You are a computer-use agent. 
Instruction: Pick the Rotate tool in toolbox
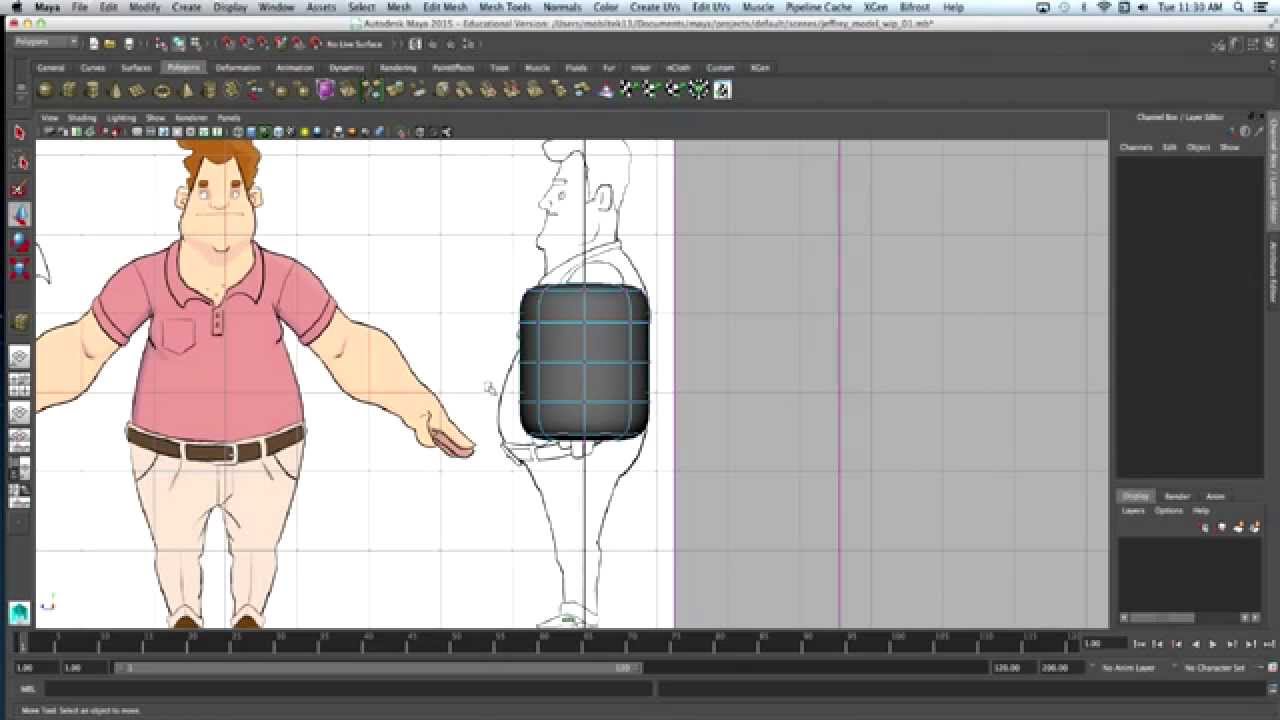click(19, 241)
